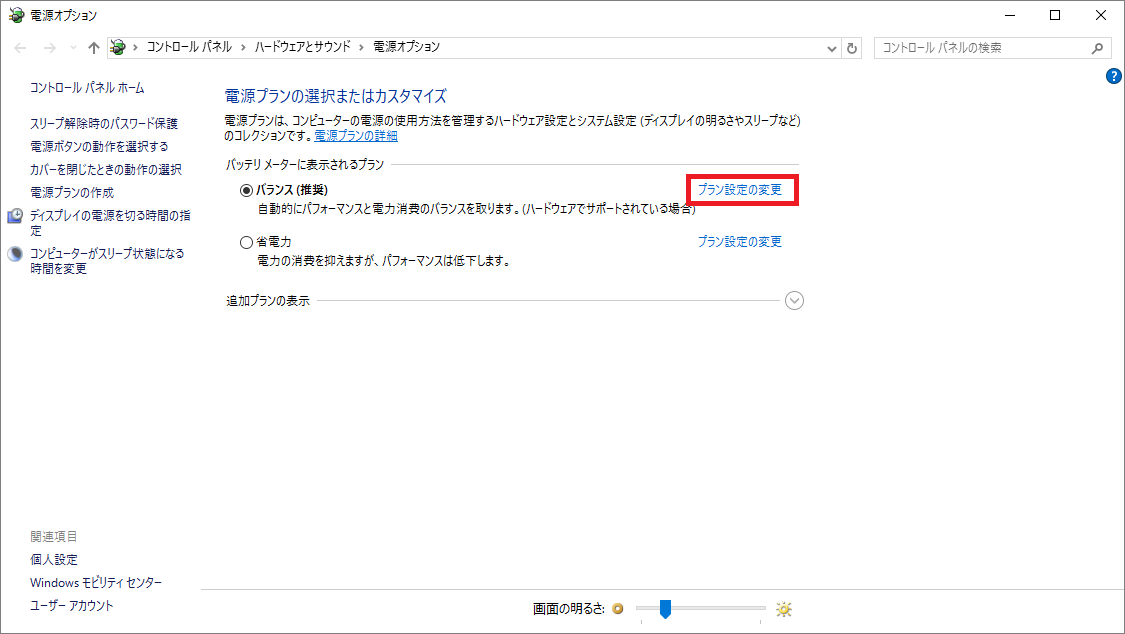Click the コントロール パネルの検索 search field
Screen dimensions: 1125x634
pyautogui.click(x=980, y=48)
